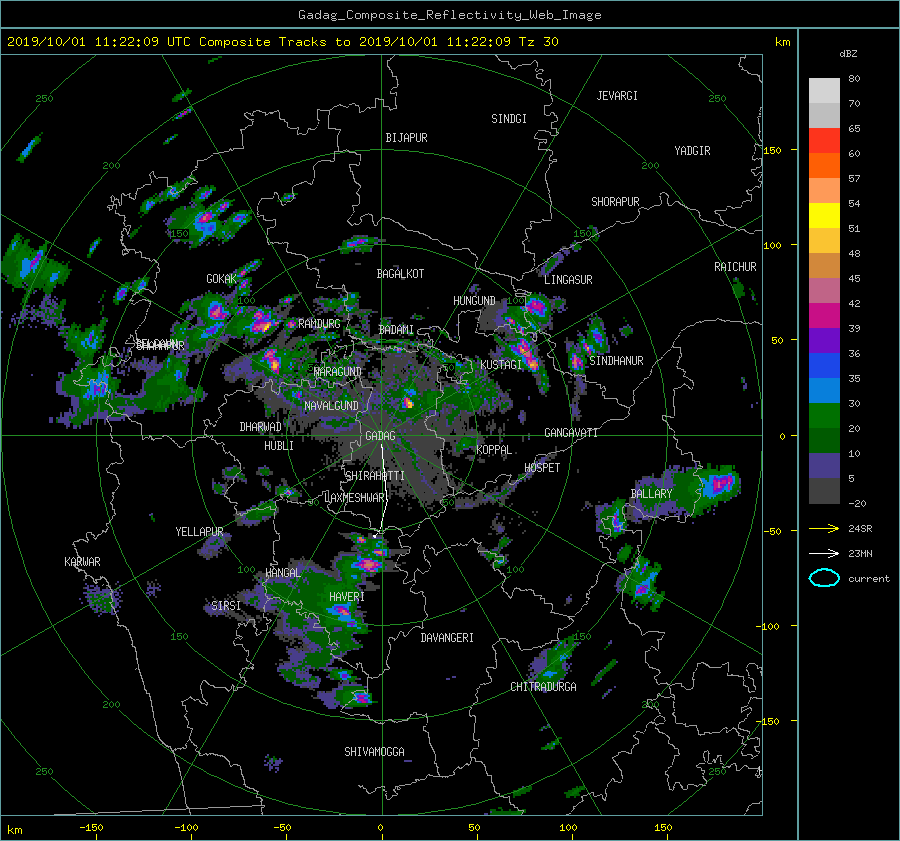
Task: Click the LINGASUR city label
Action: coord(568,280)
